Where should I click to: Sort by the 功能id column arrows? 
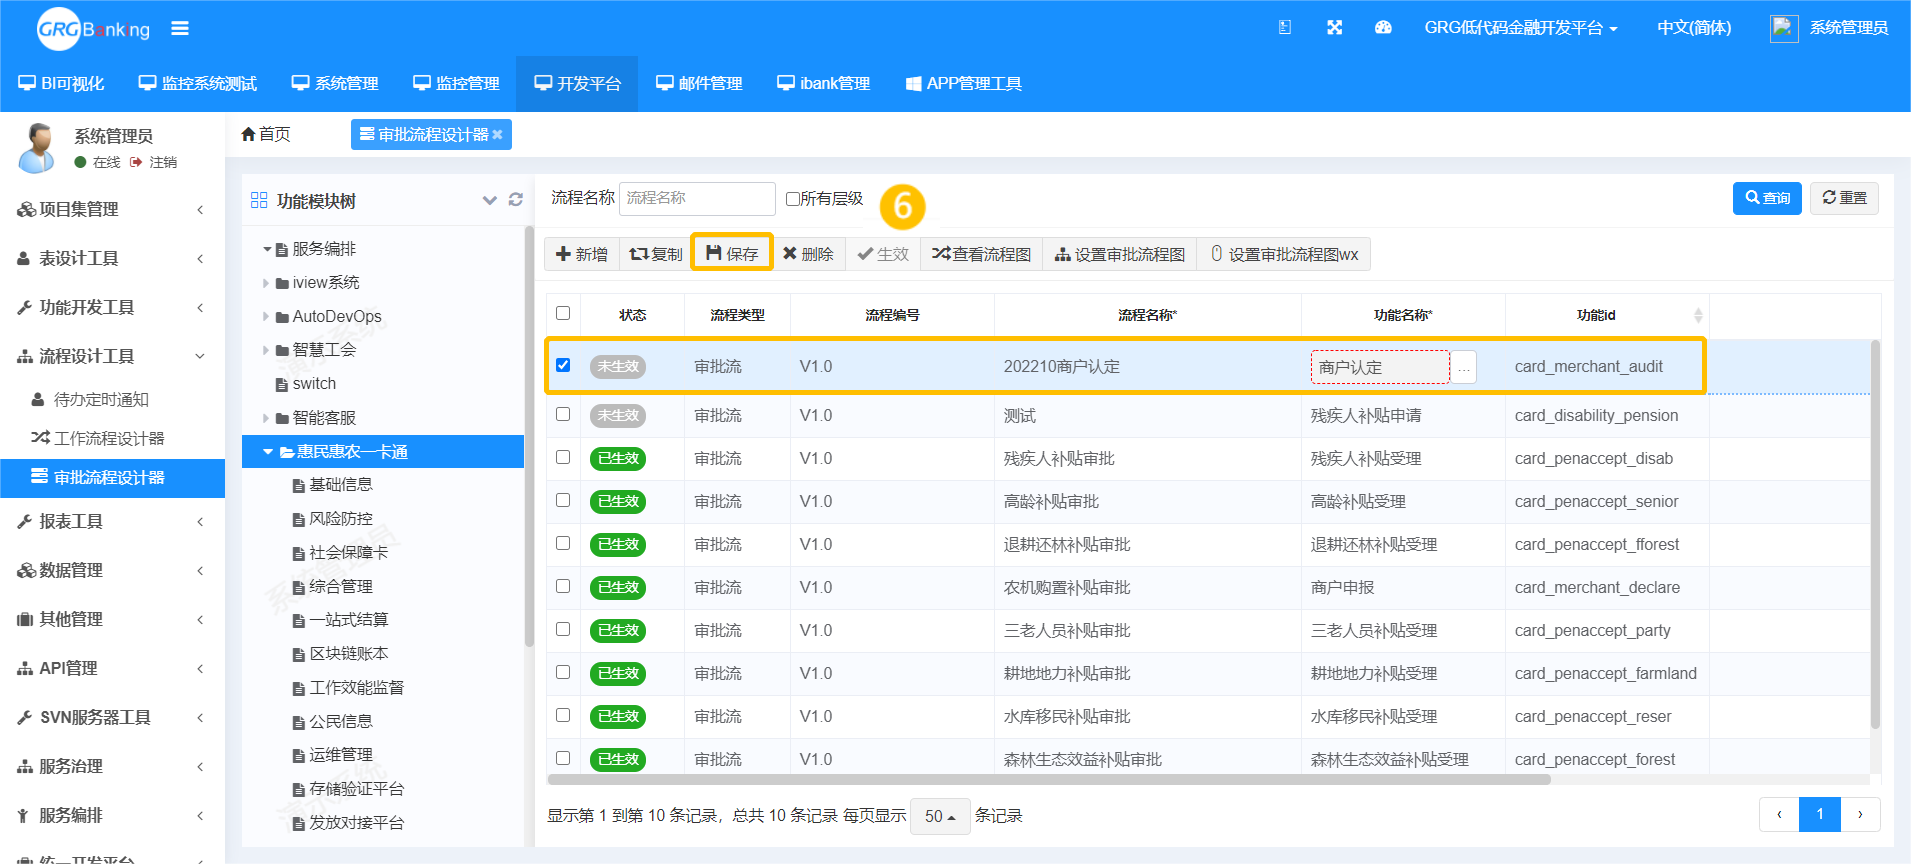click(x=1698, y=315)
